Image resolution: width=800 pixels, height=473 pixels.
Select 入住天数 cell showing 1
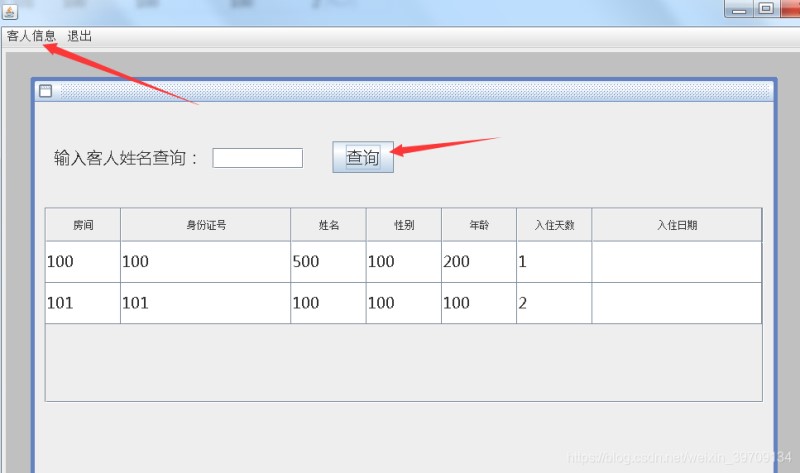click(x=554, y=262)
